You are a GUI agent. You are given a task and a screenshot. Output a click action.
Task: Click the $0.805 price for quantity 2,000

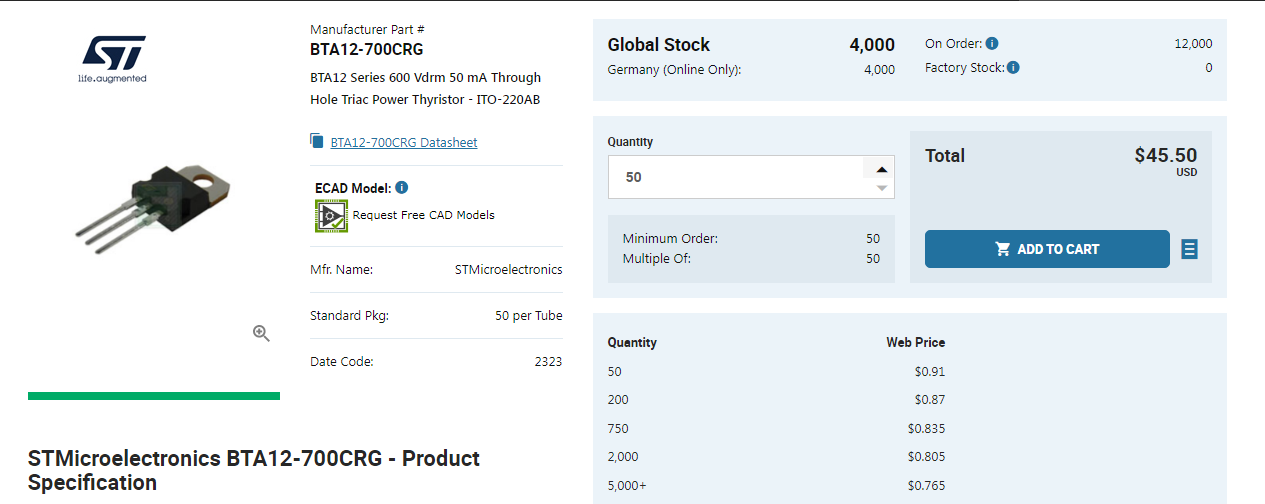tap(926, 457)
